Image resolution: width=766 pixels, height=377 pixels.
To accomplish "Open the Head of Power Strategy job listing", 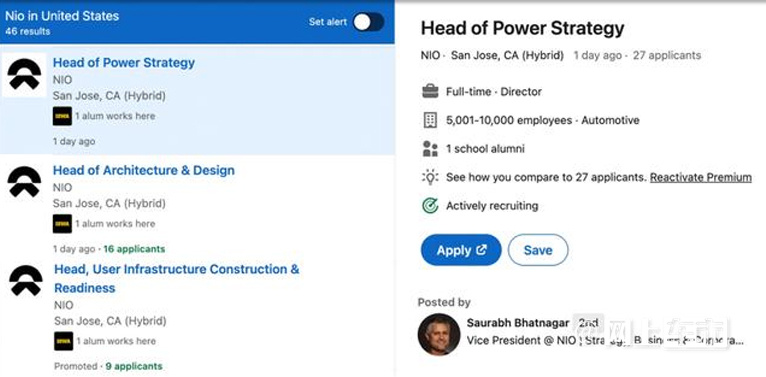I will coord(124,63).
